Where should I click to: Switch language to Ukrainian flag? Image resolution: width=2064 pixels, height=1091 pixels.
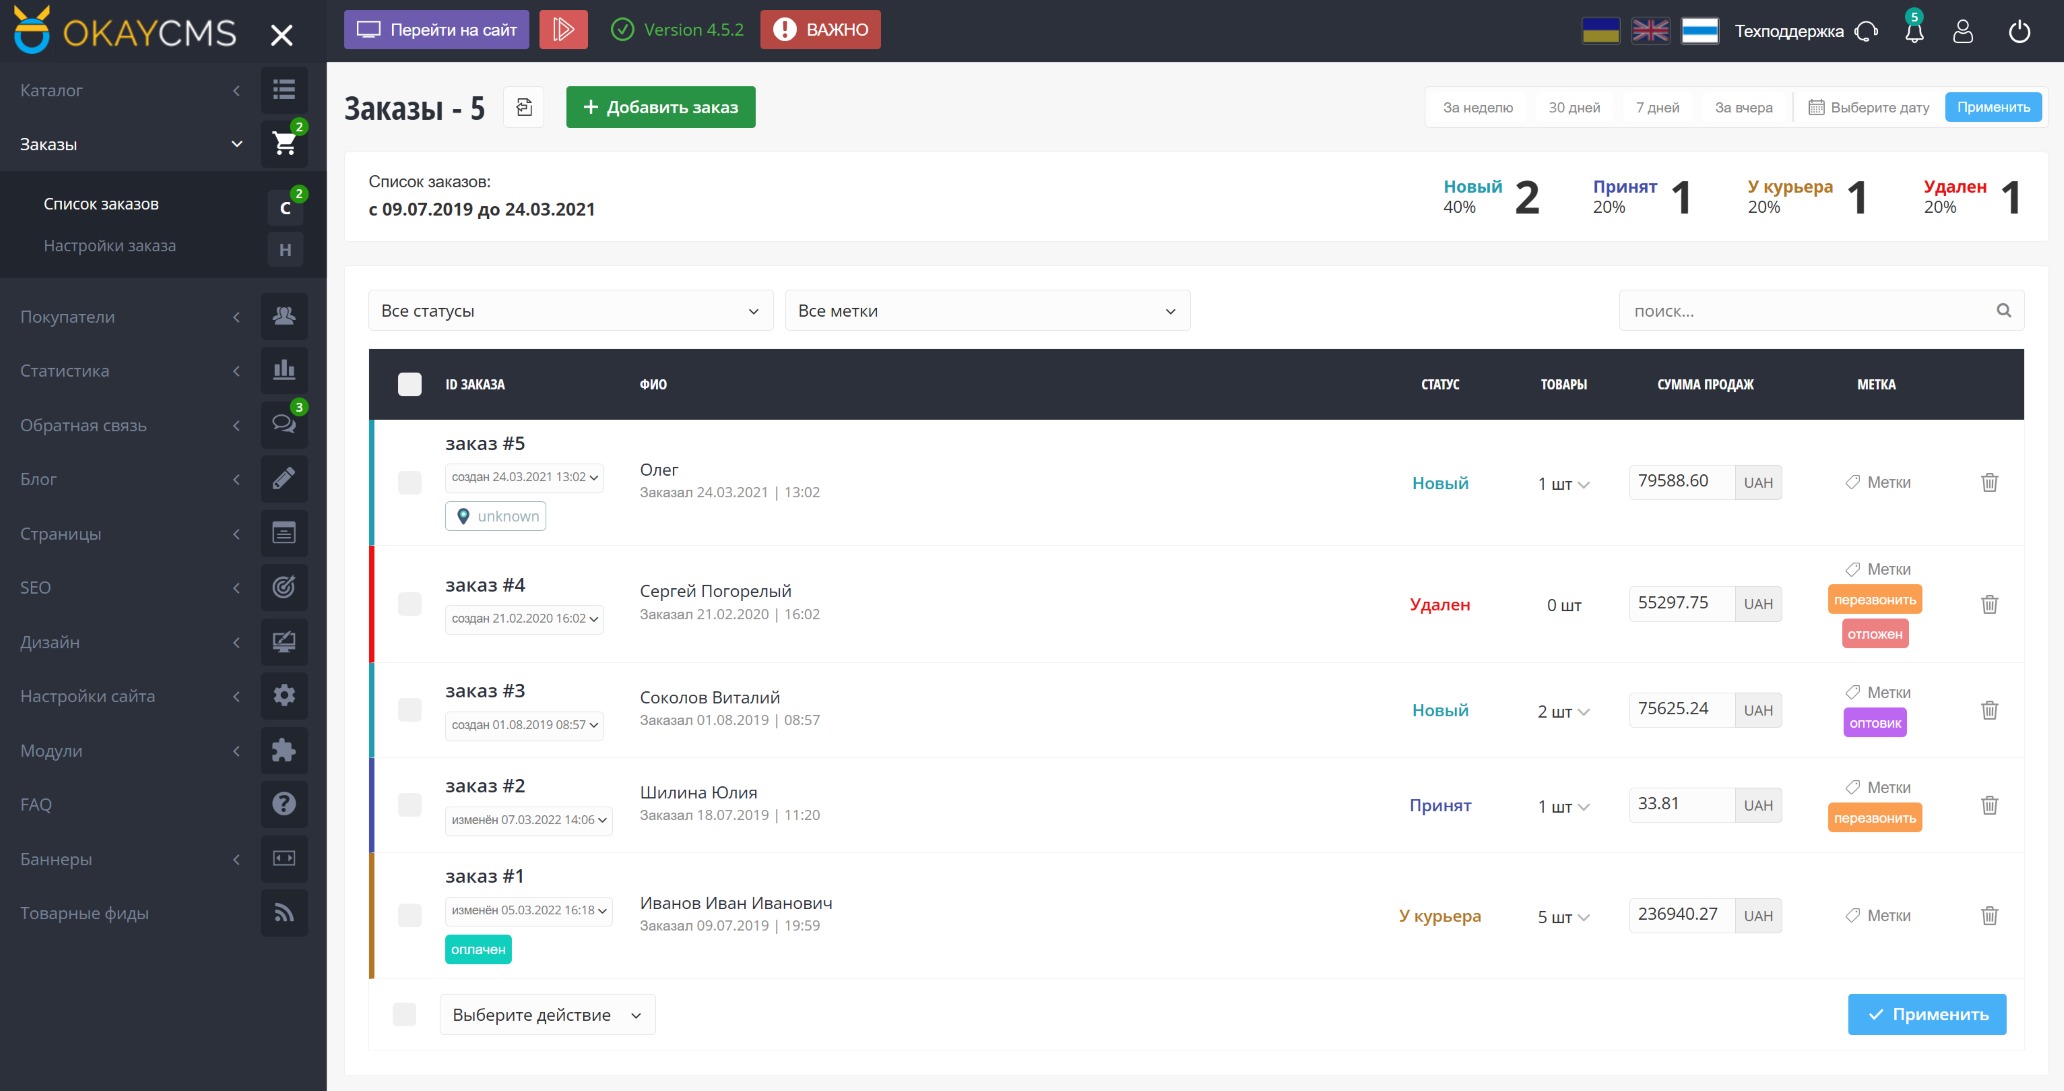click(1601, 31)
